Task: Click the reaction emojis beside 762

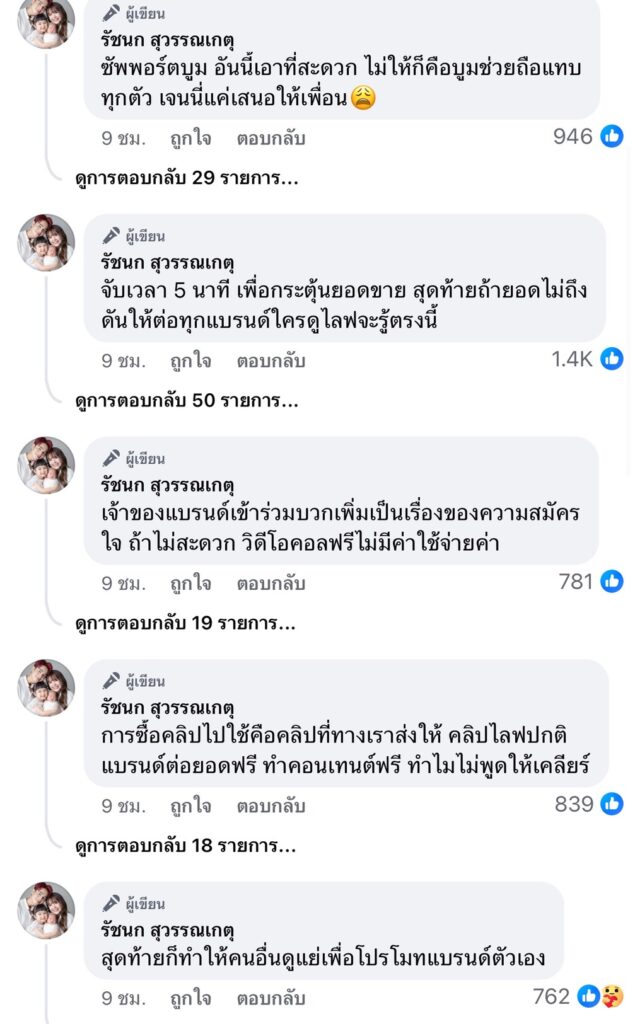Action: pos(601,996)
